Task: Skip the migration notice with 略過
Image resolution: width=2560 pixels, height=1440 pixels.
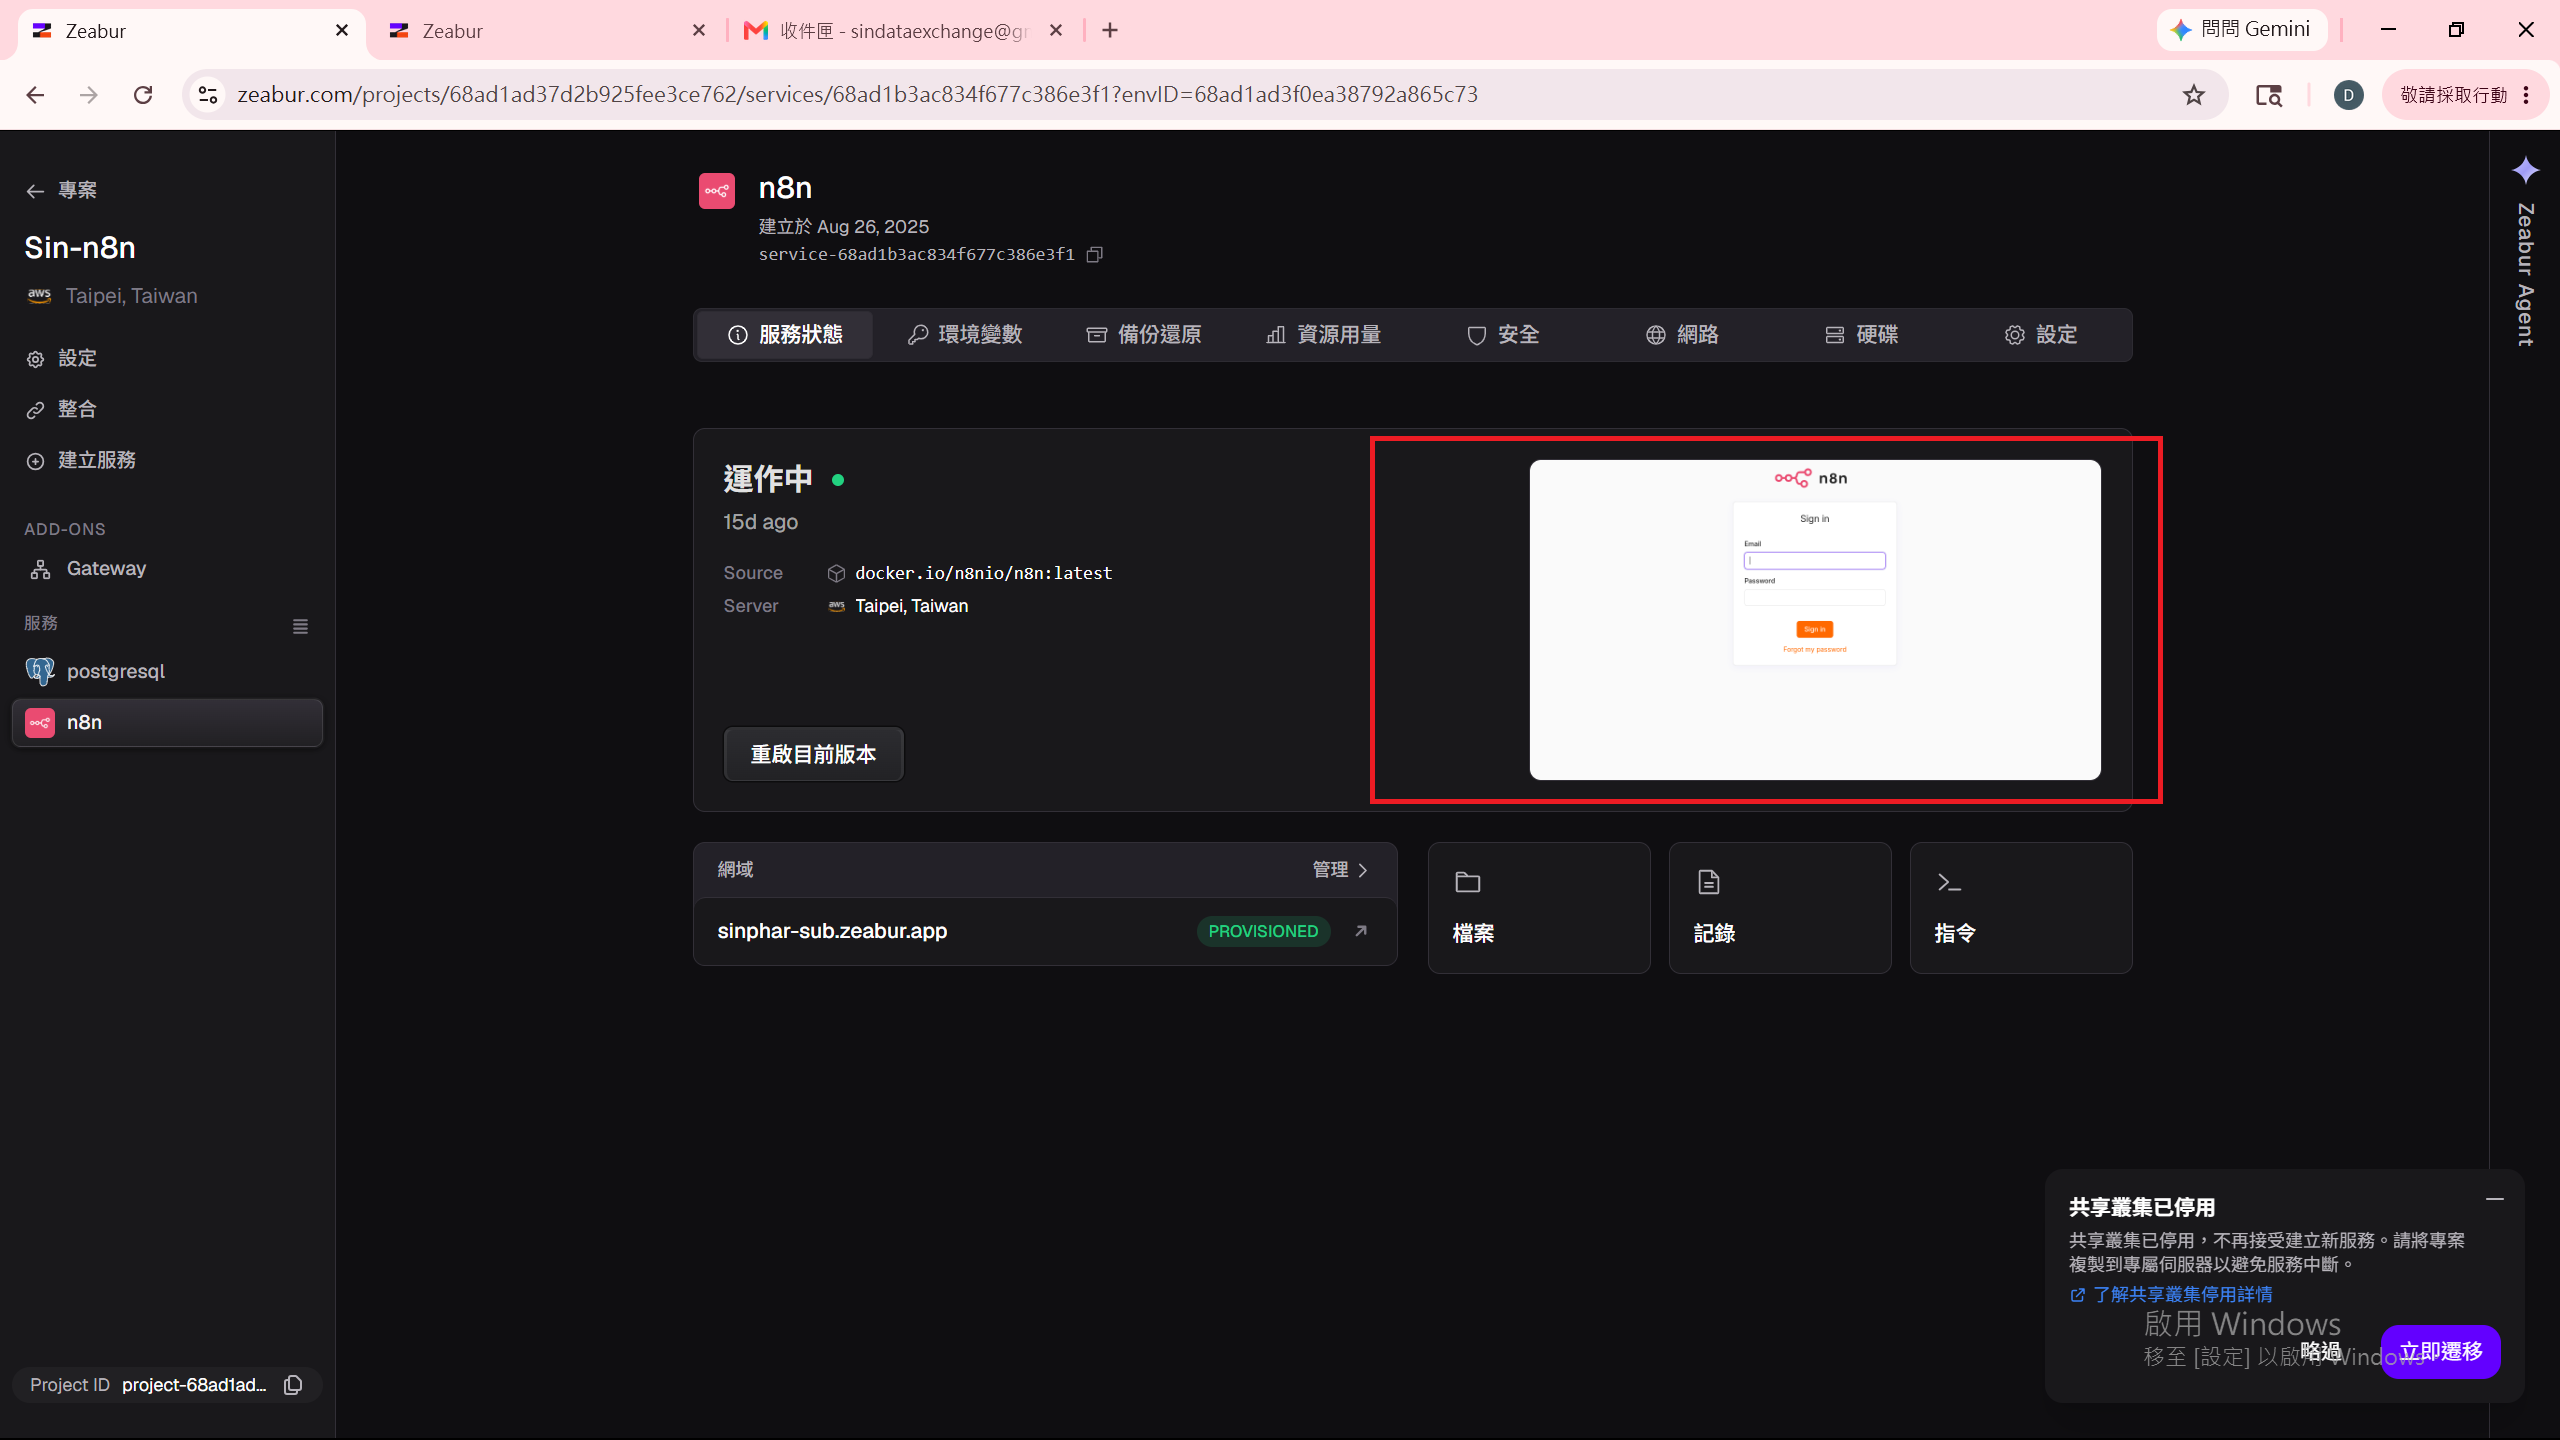Action: pos(2321,1352)
